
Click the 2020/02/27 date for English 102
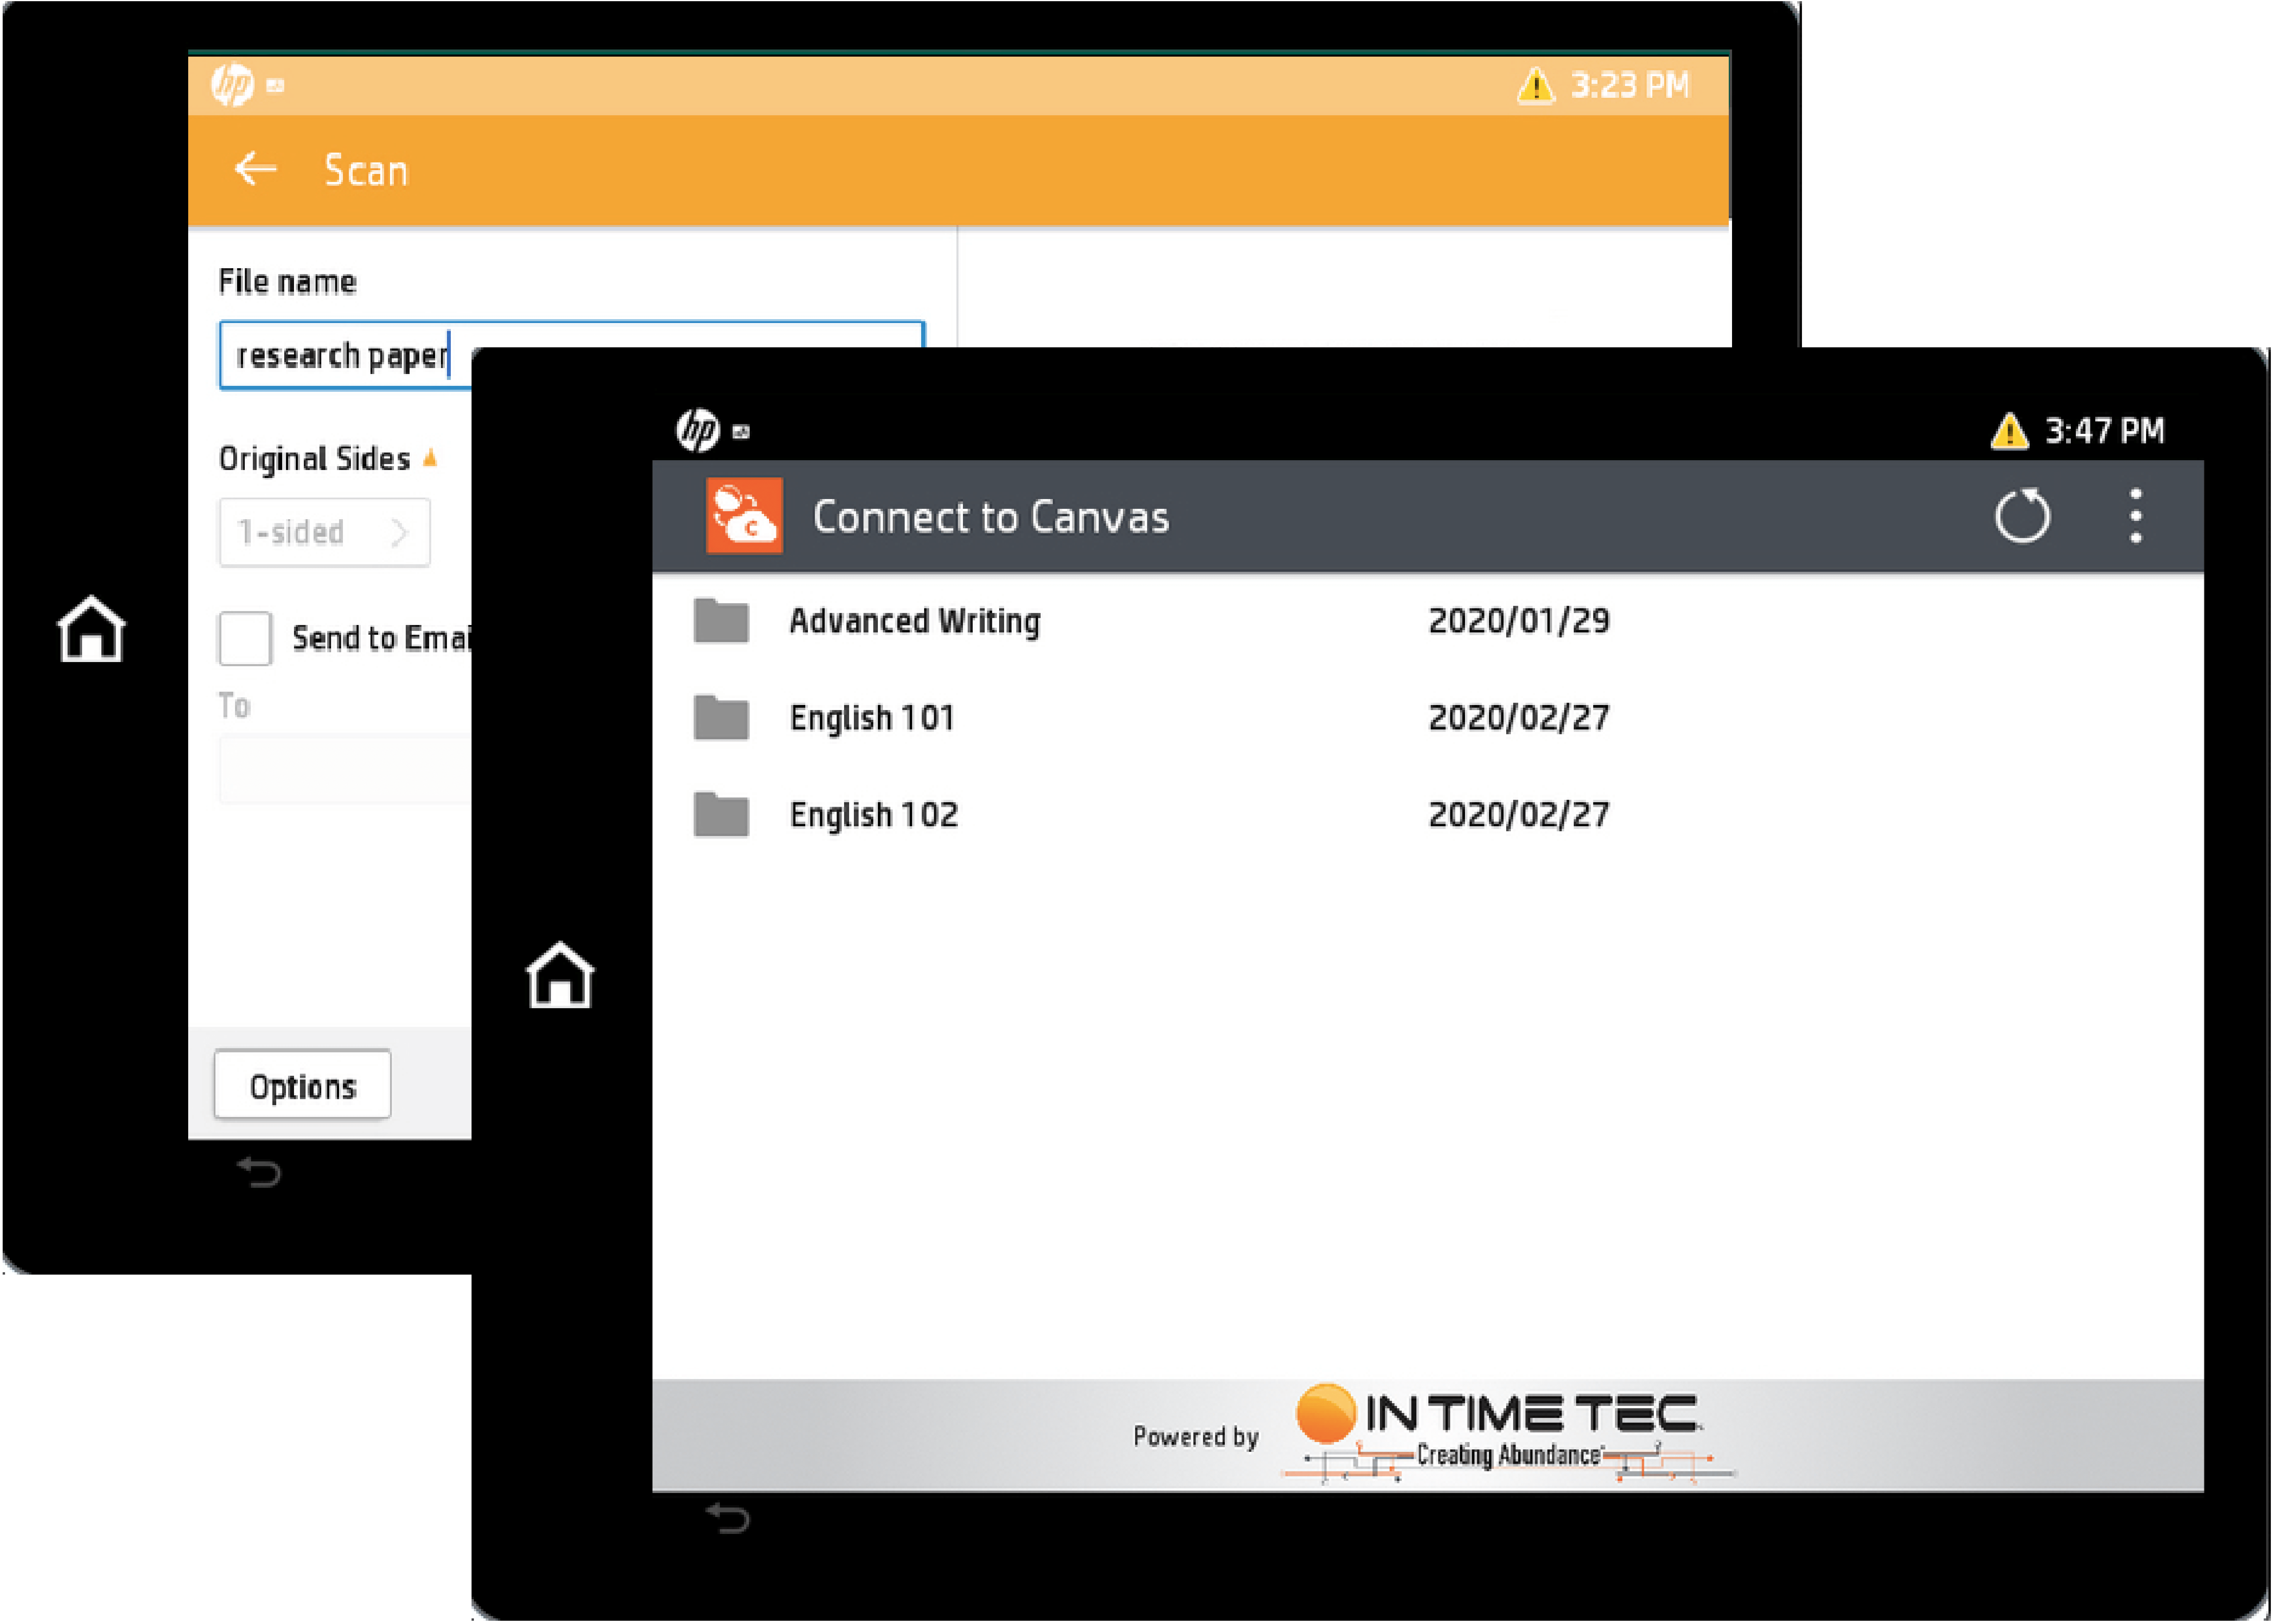(1519, 815)
